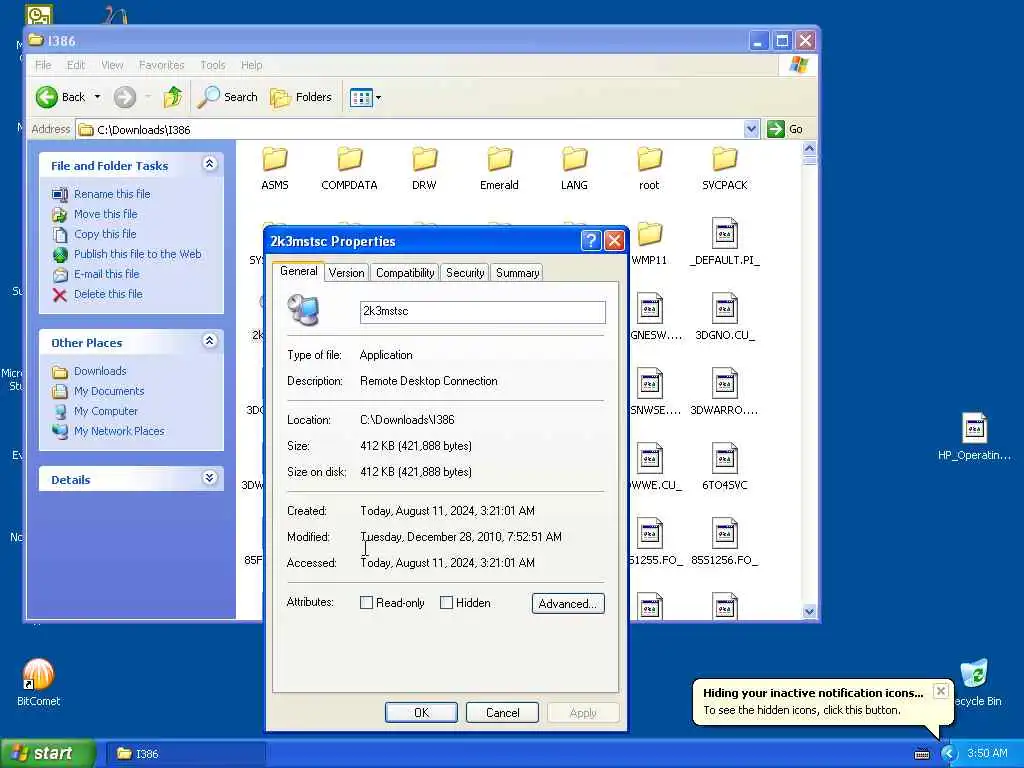Go to My Documents in Other Places
The height and width of the screenshot is (768, 1024).
[x=108, y=391]
